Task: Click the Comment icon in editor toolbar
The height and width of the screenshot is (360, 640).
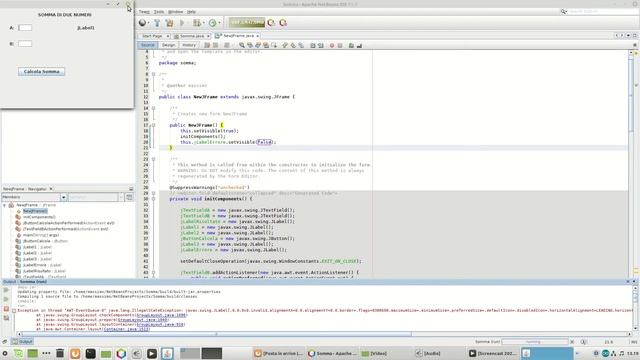Action: pyautogui.click(x=351, y=45)
